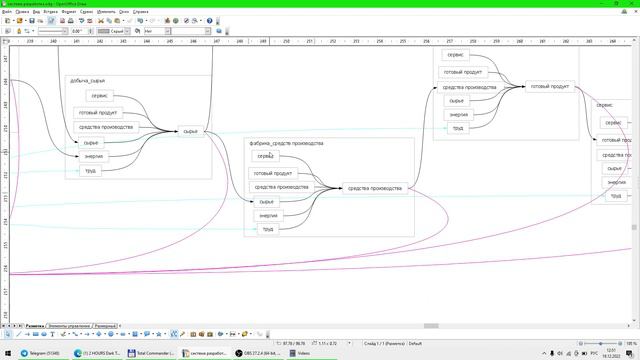
Task: Expand the Curve tool options arrow
Action: coord(69,334)
